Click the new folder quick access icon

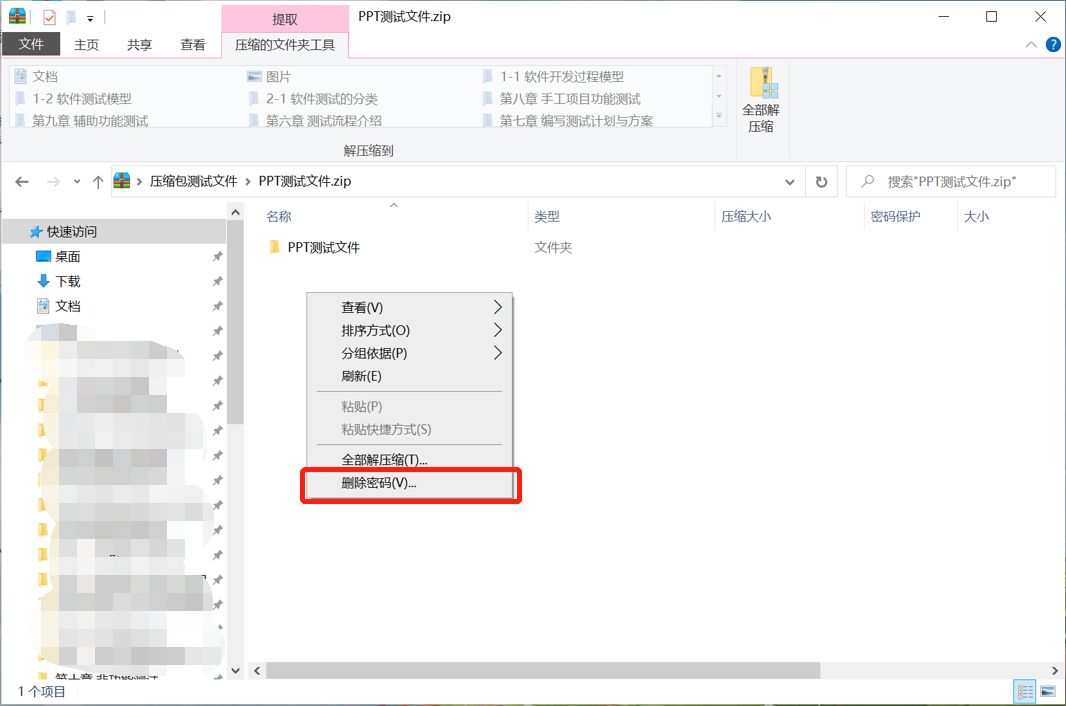[71, 18]
